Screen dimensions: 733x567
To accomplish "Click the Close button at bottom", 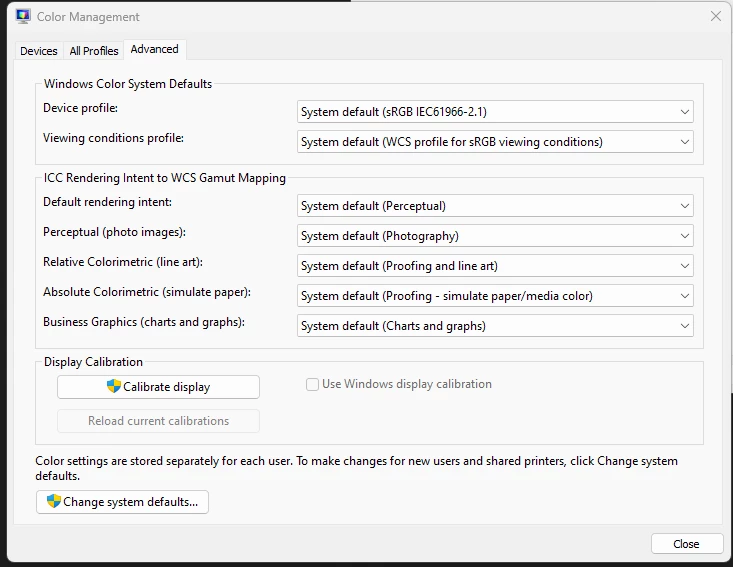I will click(x=686, y=544).
